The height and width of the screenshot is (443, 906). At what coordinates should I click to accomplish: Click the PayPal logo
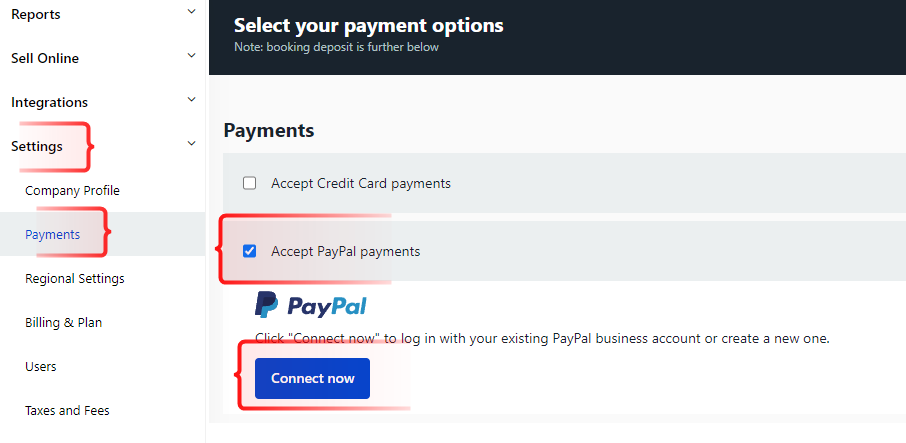click(311, 306)
